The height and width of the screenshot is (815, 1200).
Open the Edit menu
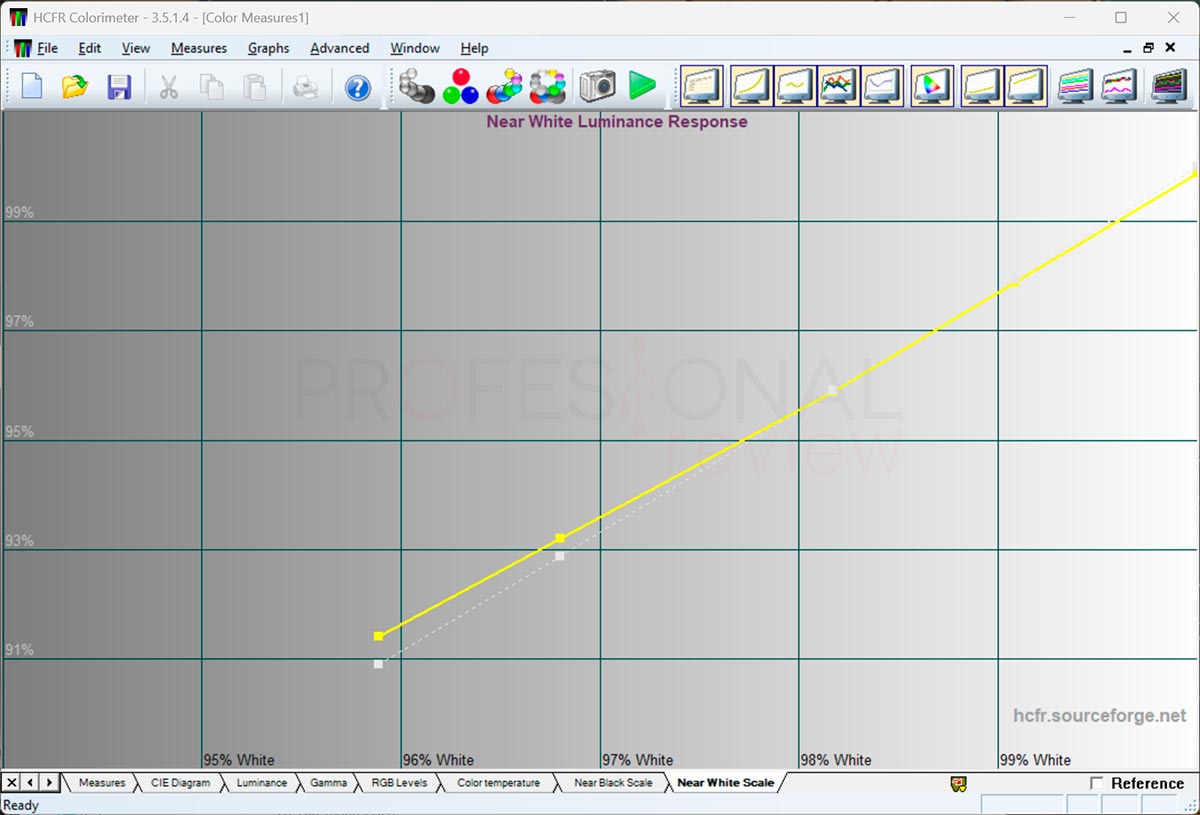(x=90, y=48)
